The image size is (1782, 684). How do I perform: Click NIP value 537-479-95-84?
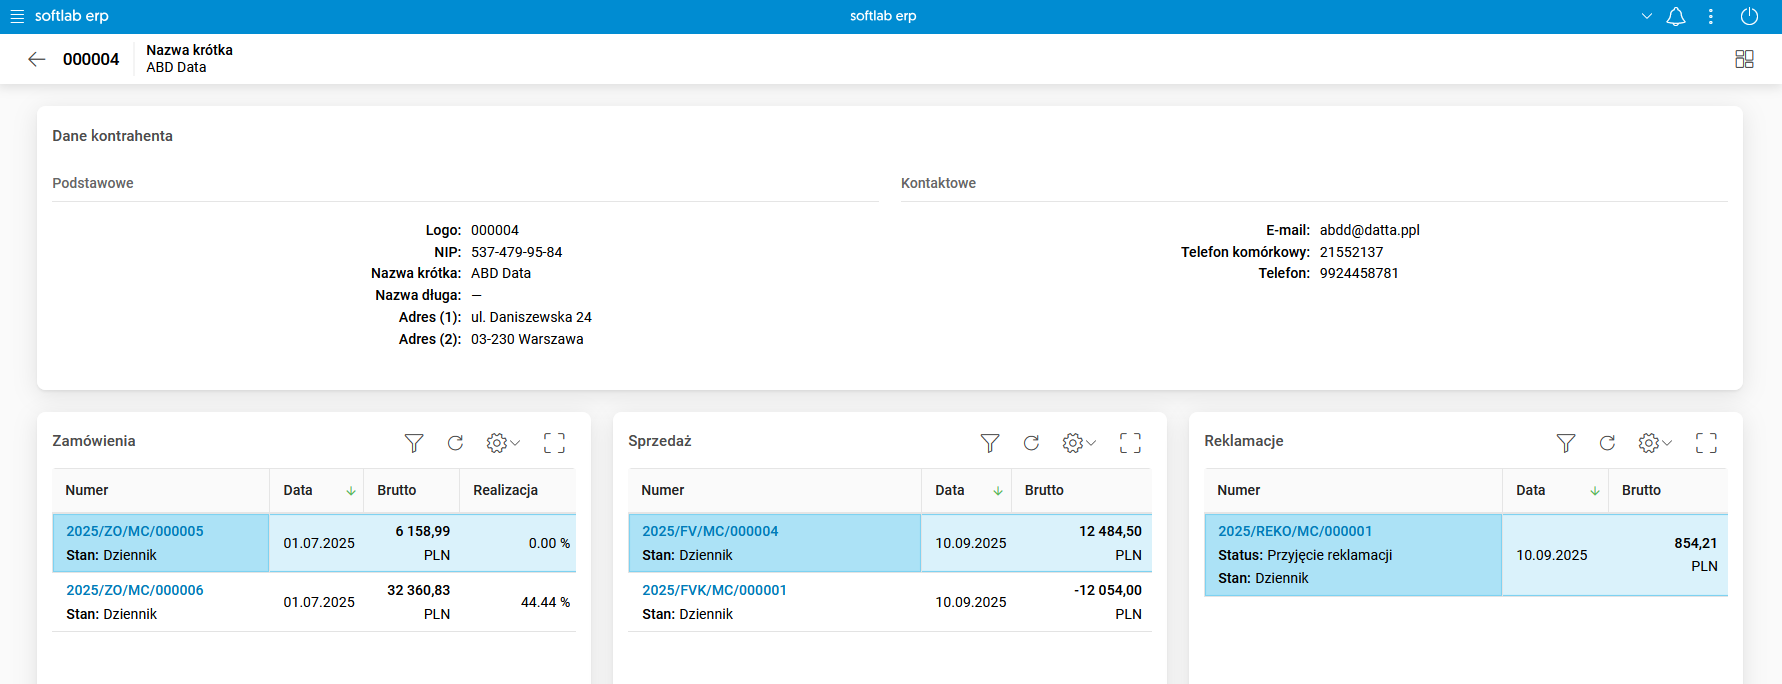[x=516, y=252]
